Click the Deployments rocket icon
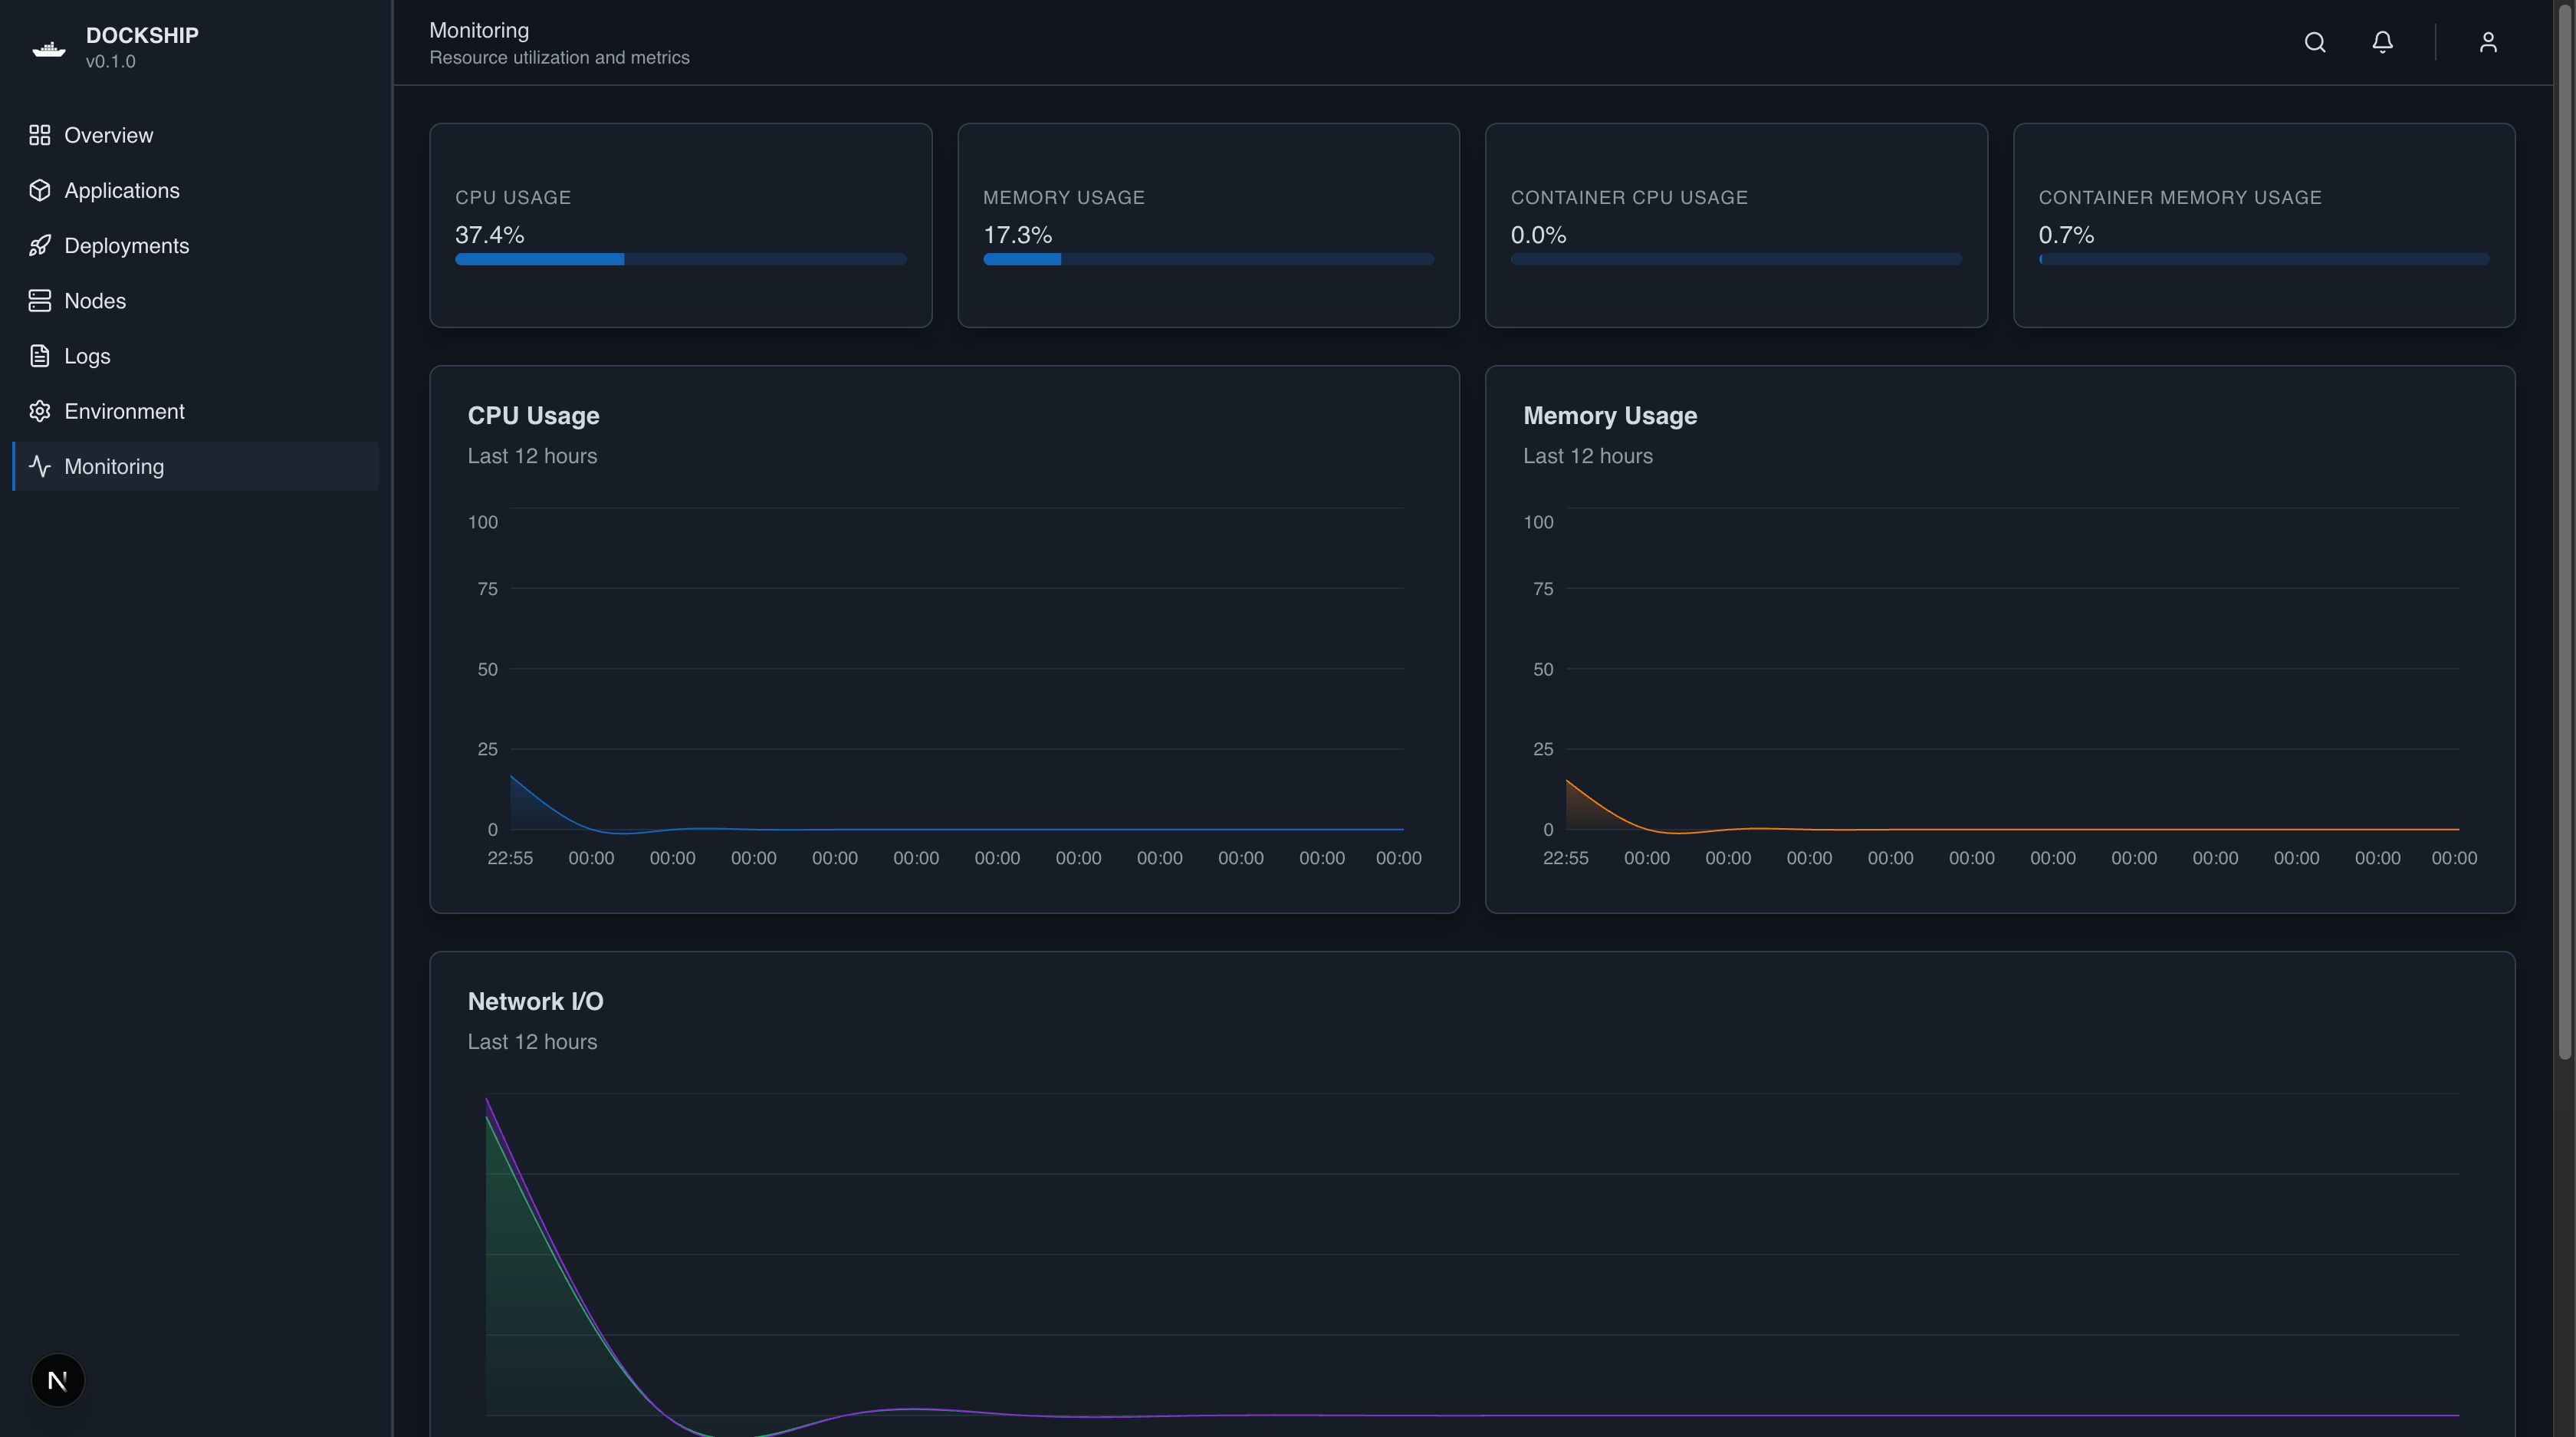Screen dimensions: 2576x1437 click(x=39, y=245)
